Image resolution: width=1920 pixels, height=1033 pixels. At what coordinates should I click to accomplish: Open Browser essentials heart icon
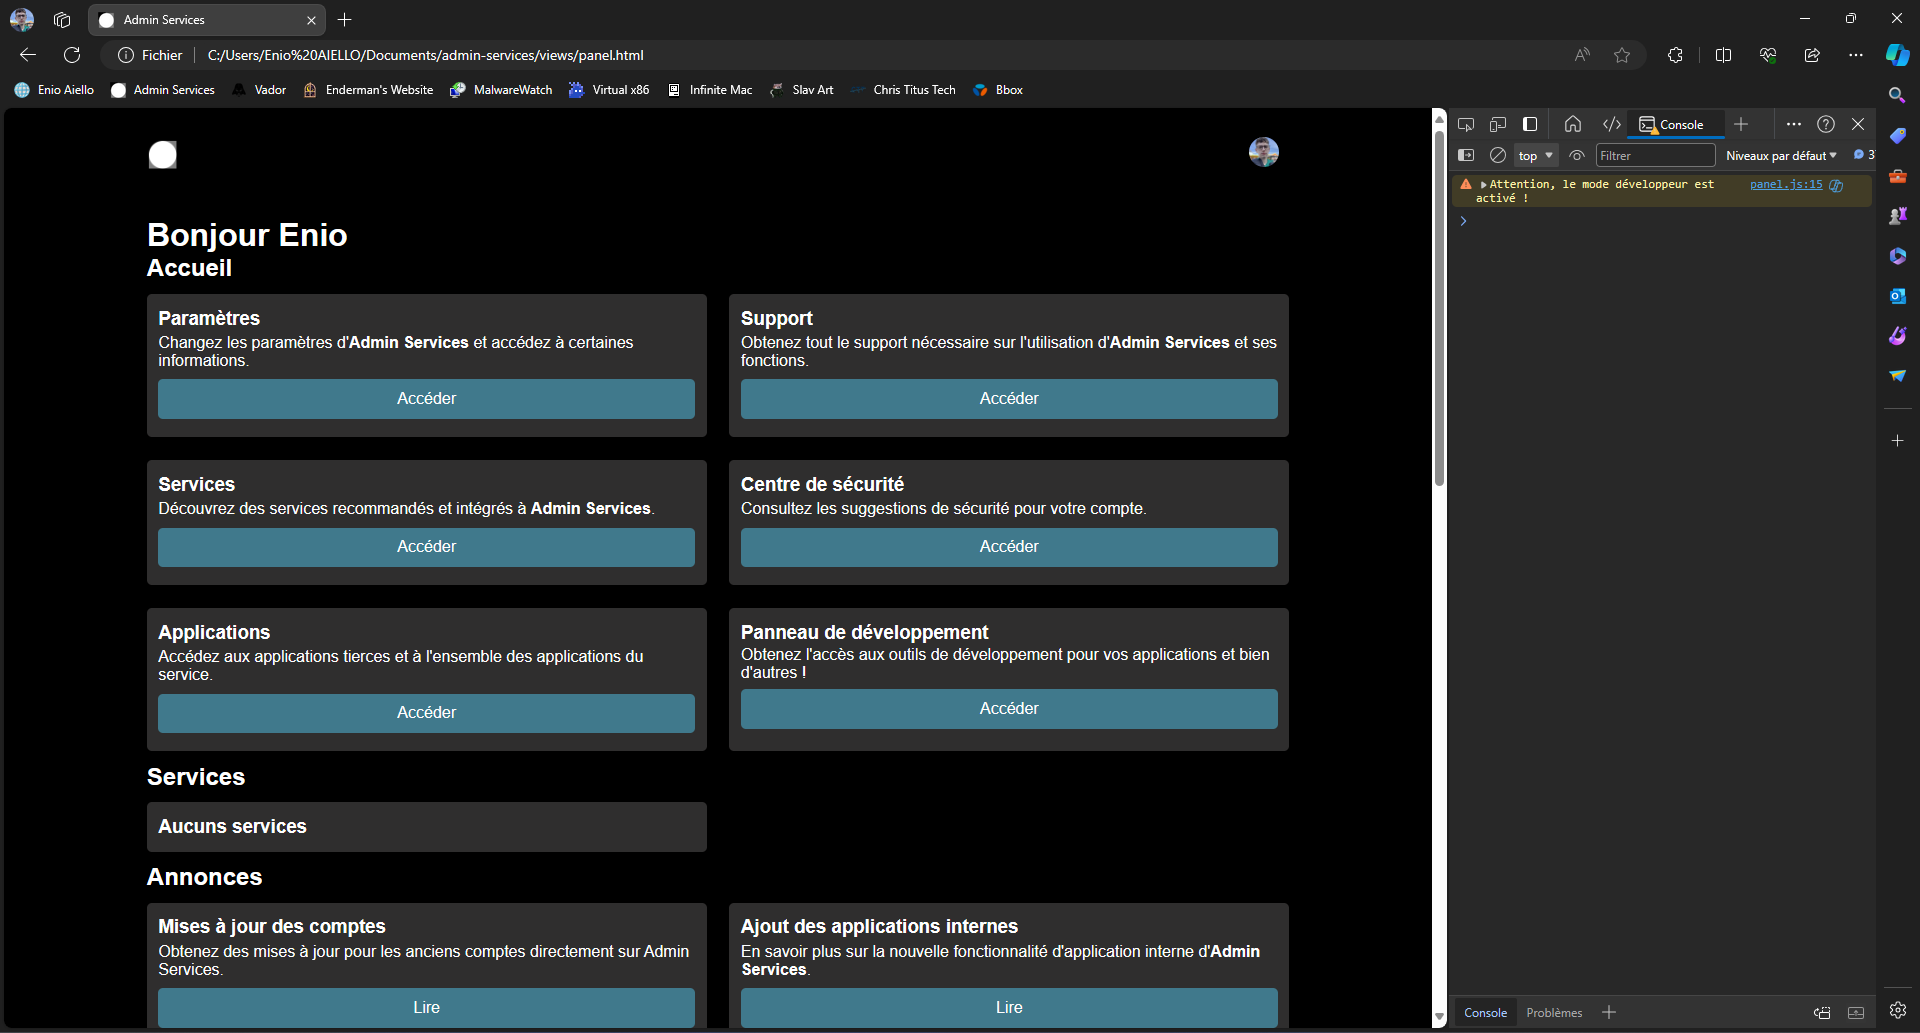tap(1768, 55)
